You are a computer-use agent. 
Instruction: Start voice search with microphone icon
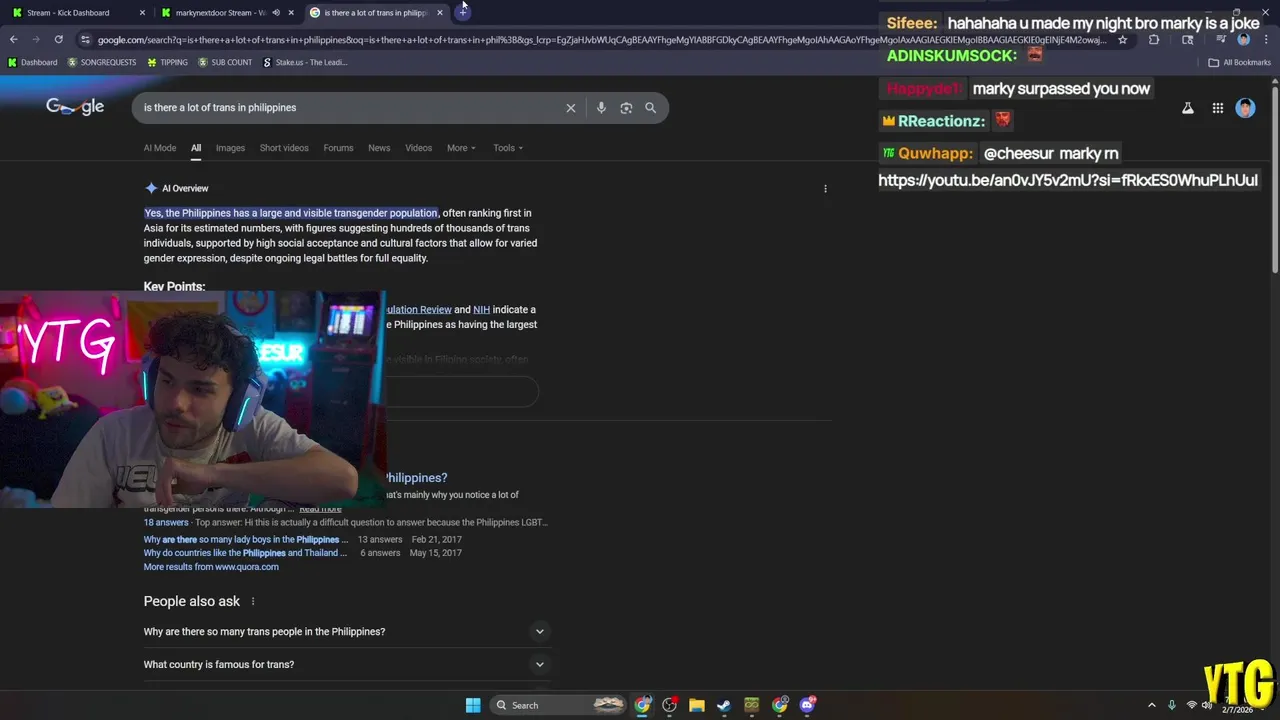tap(601, 108)
